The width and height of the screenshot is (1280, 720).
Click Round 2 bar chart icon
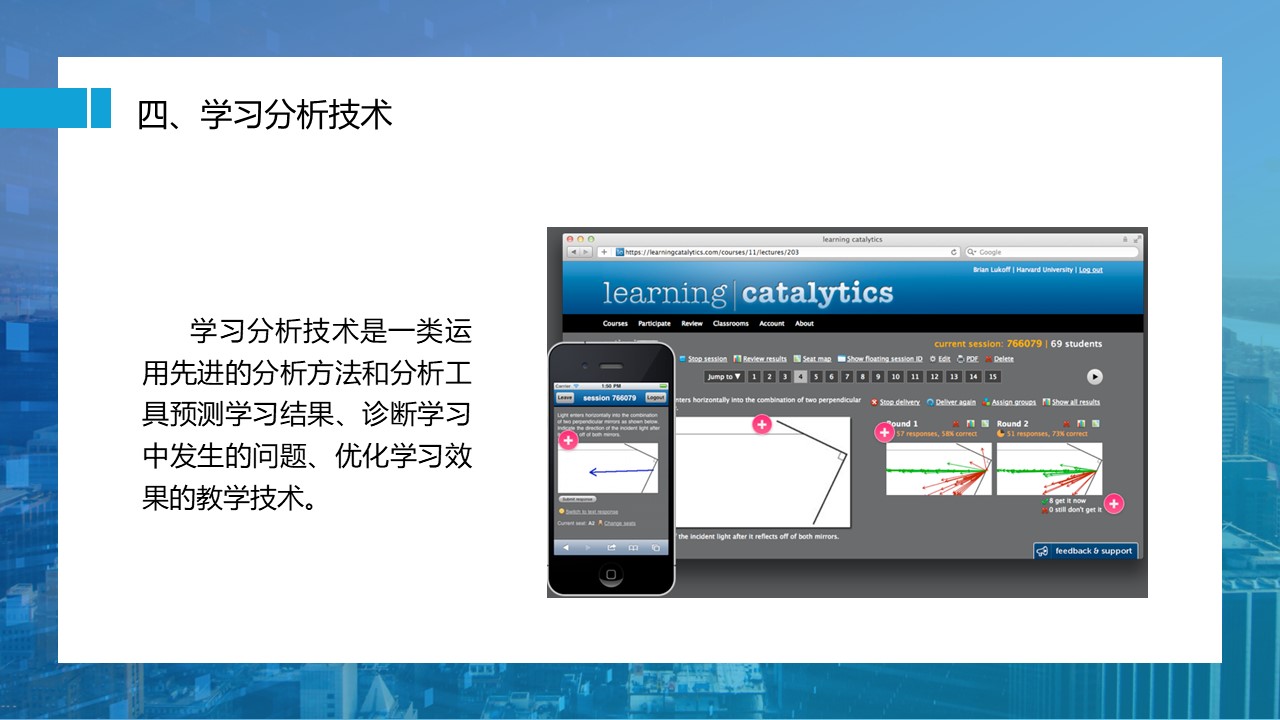click(x=1080, y=424)
